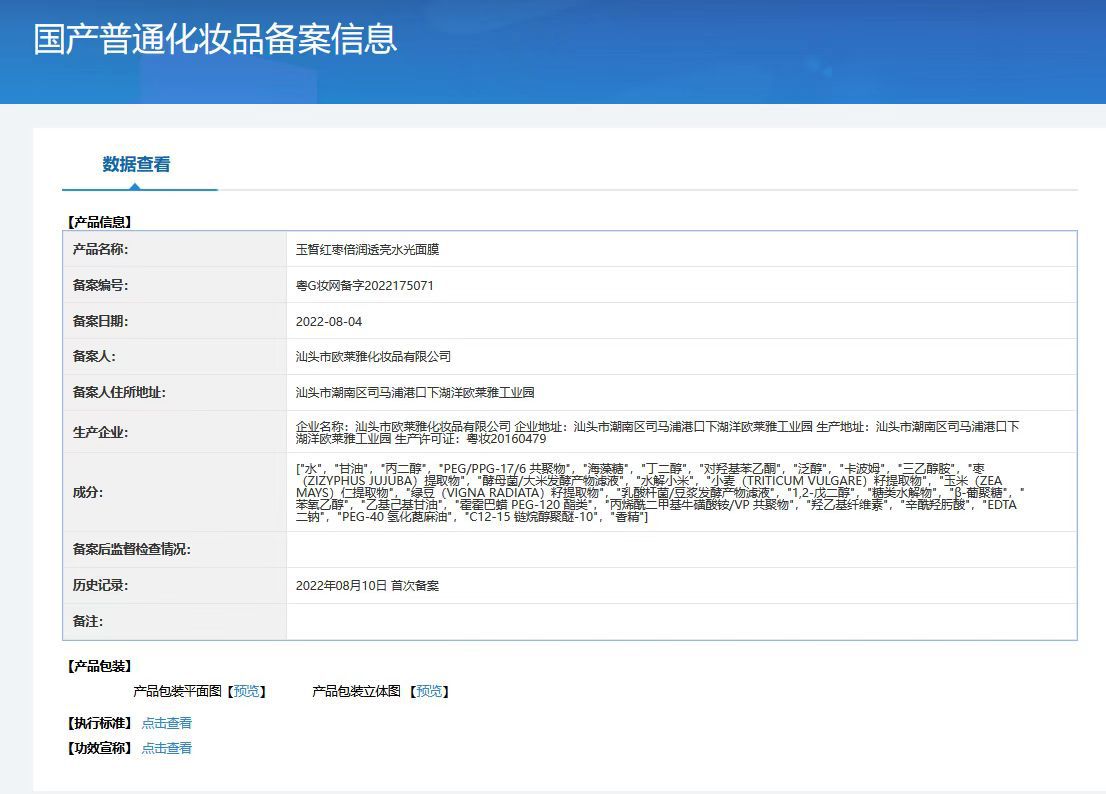Screen dimensions: 1106x794
Task: Select filer value 汕头市欧莱雅化妆品有限公司
Action: click(x=373, y=357)
